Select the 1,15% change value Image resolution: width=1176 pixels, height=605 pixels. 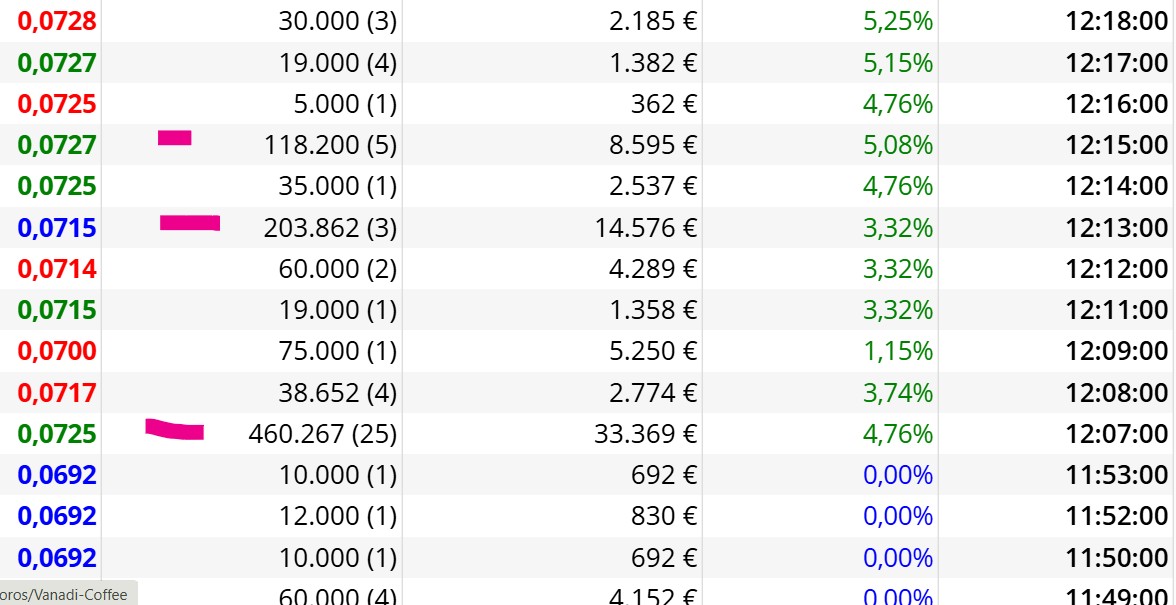click(898, 351)
